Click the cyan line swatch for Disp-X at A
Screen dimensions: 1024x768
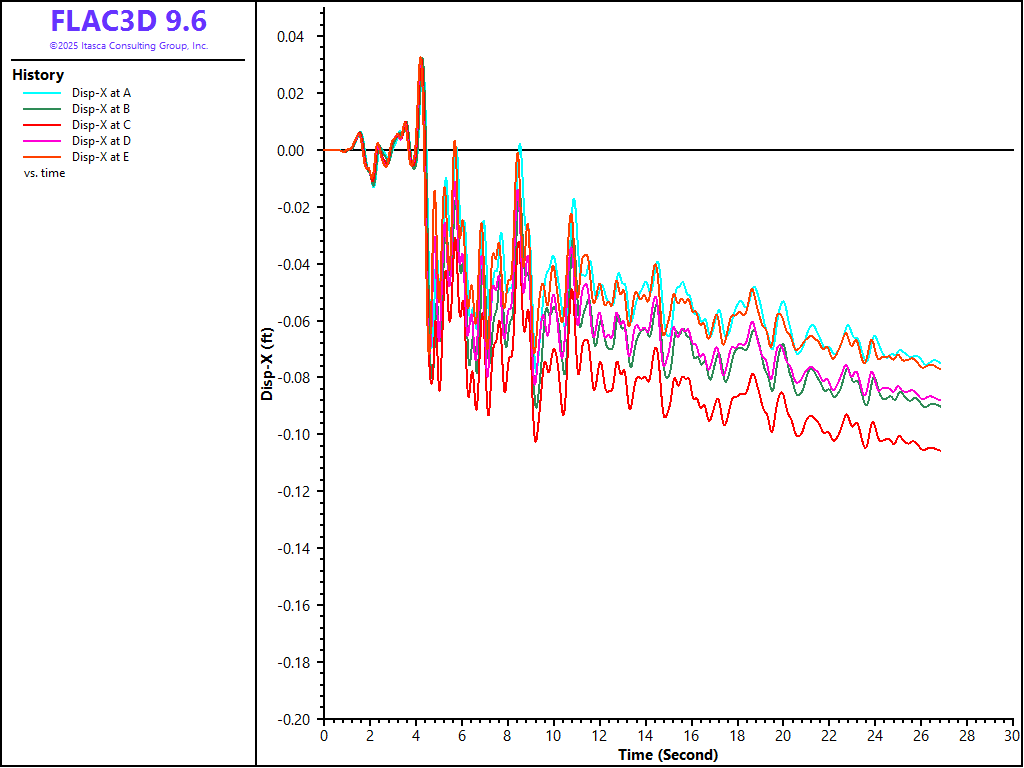coord(41,93)
